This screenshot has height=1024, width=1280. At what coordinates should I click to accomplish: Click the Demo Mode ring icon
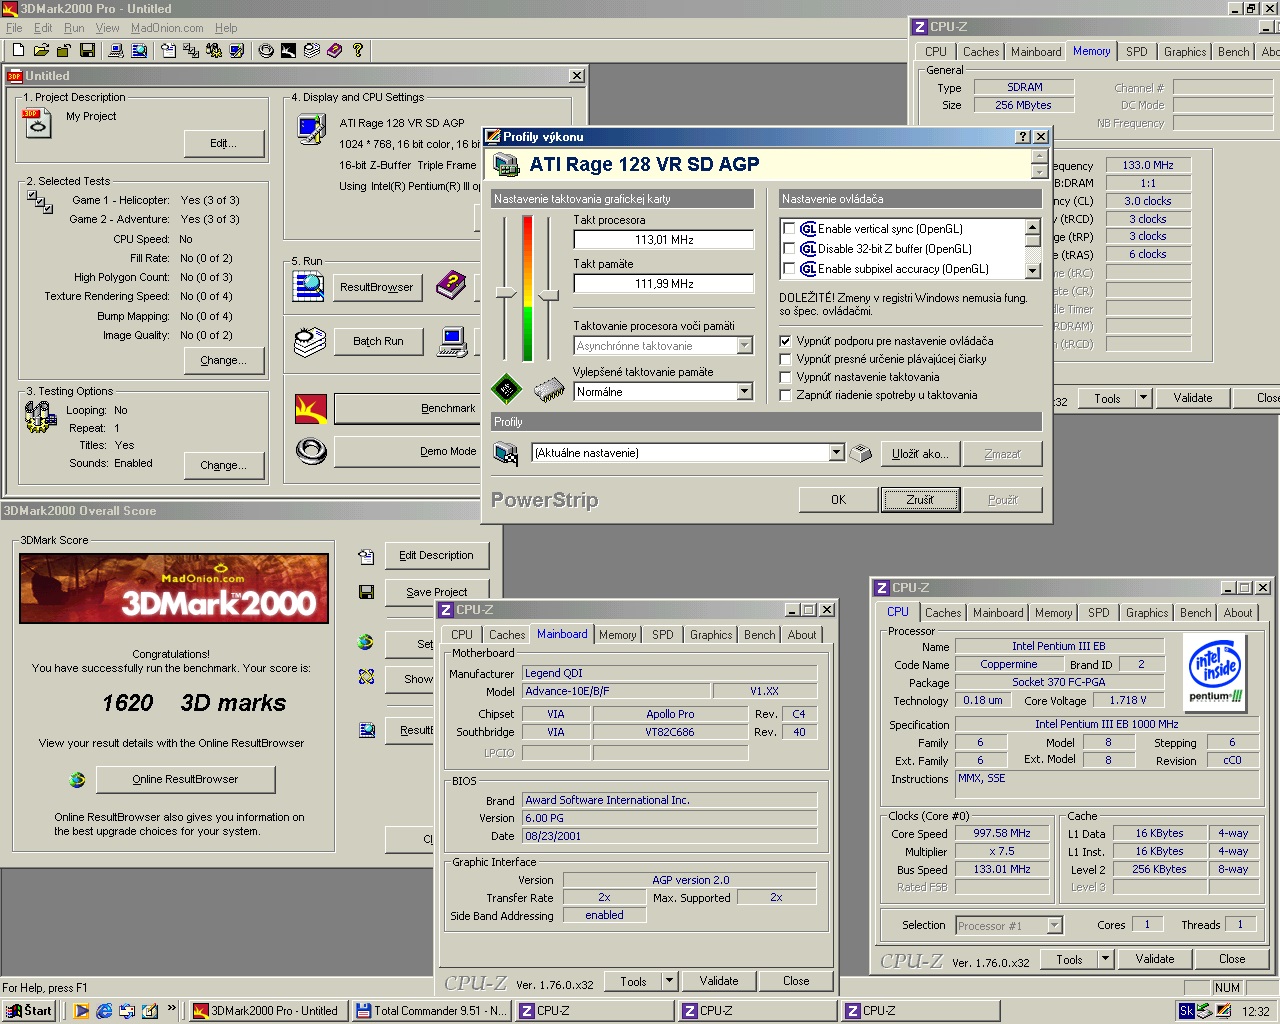coord(311,451)
